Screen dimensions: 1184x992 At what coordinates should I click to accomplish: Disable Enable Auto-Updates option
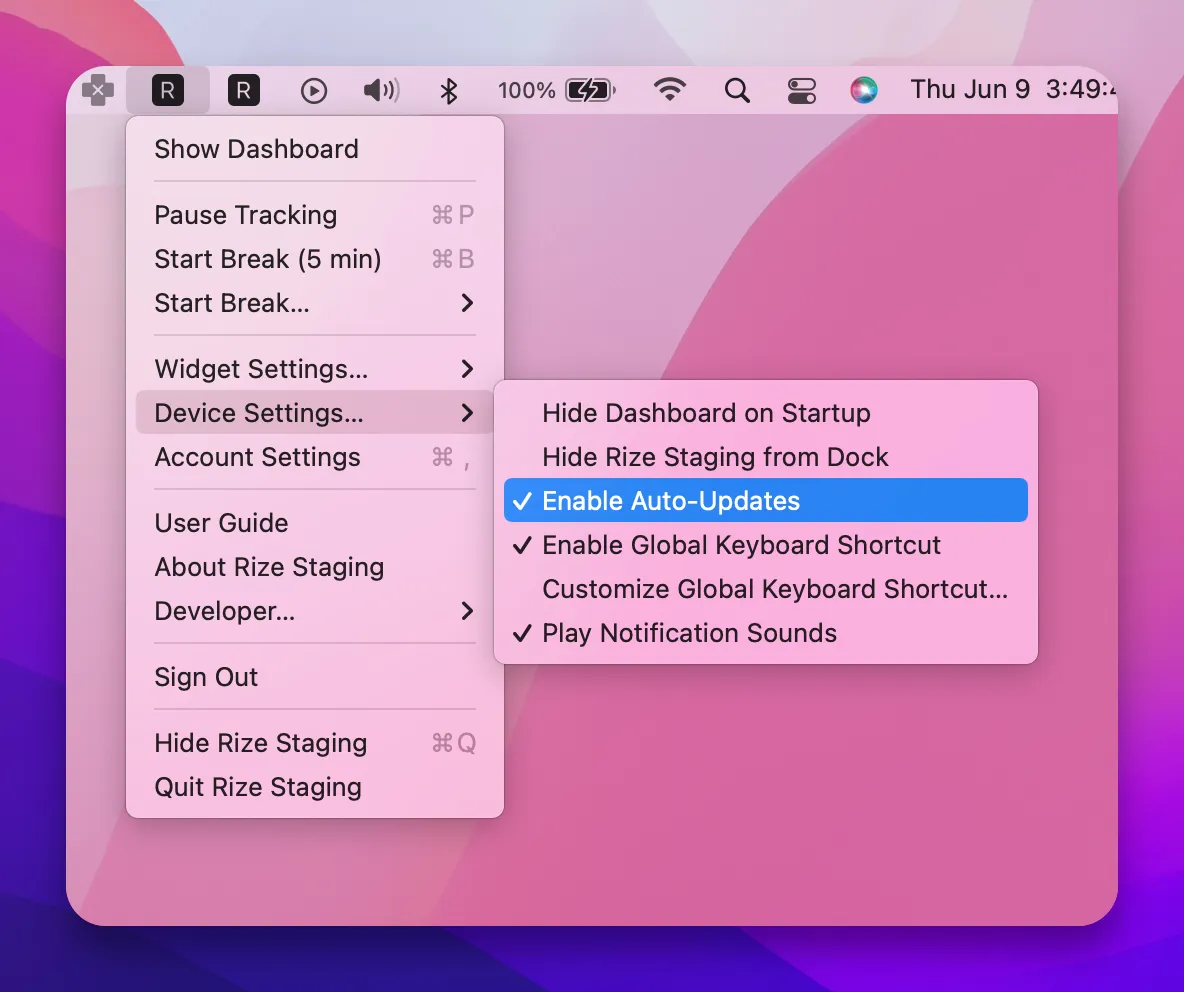point(766,501)
